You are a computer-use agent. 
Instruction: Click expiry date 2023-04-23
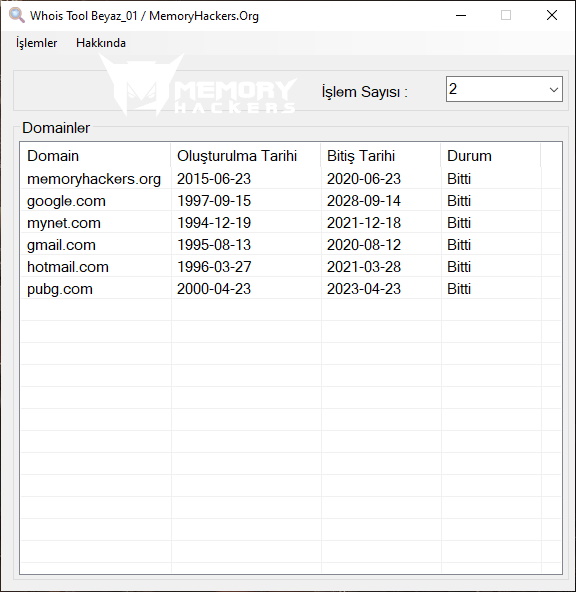click(364, 289)
